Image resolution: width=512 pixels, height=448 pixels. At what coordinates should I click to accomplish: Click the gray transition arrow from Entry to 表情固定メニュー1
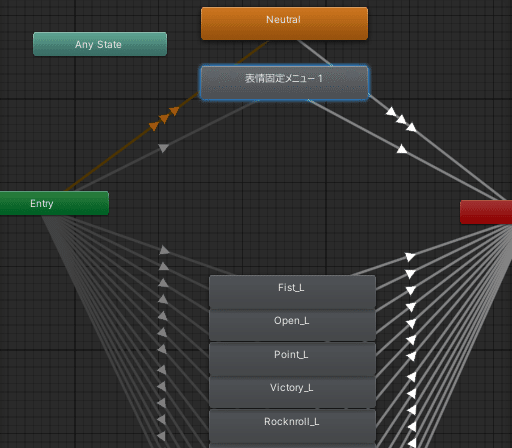click(163, 148)
